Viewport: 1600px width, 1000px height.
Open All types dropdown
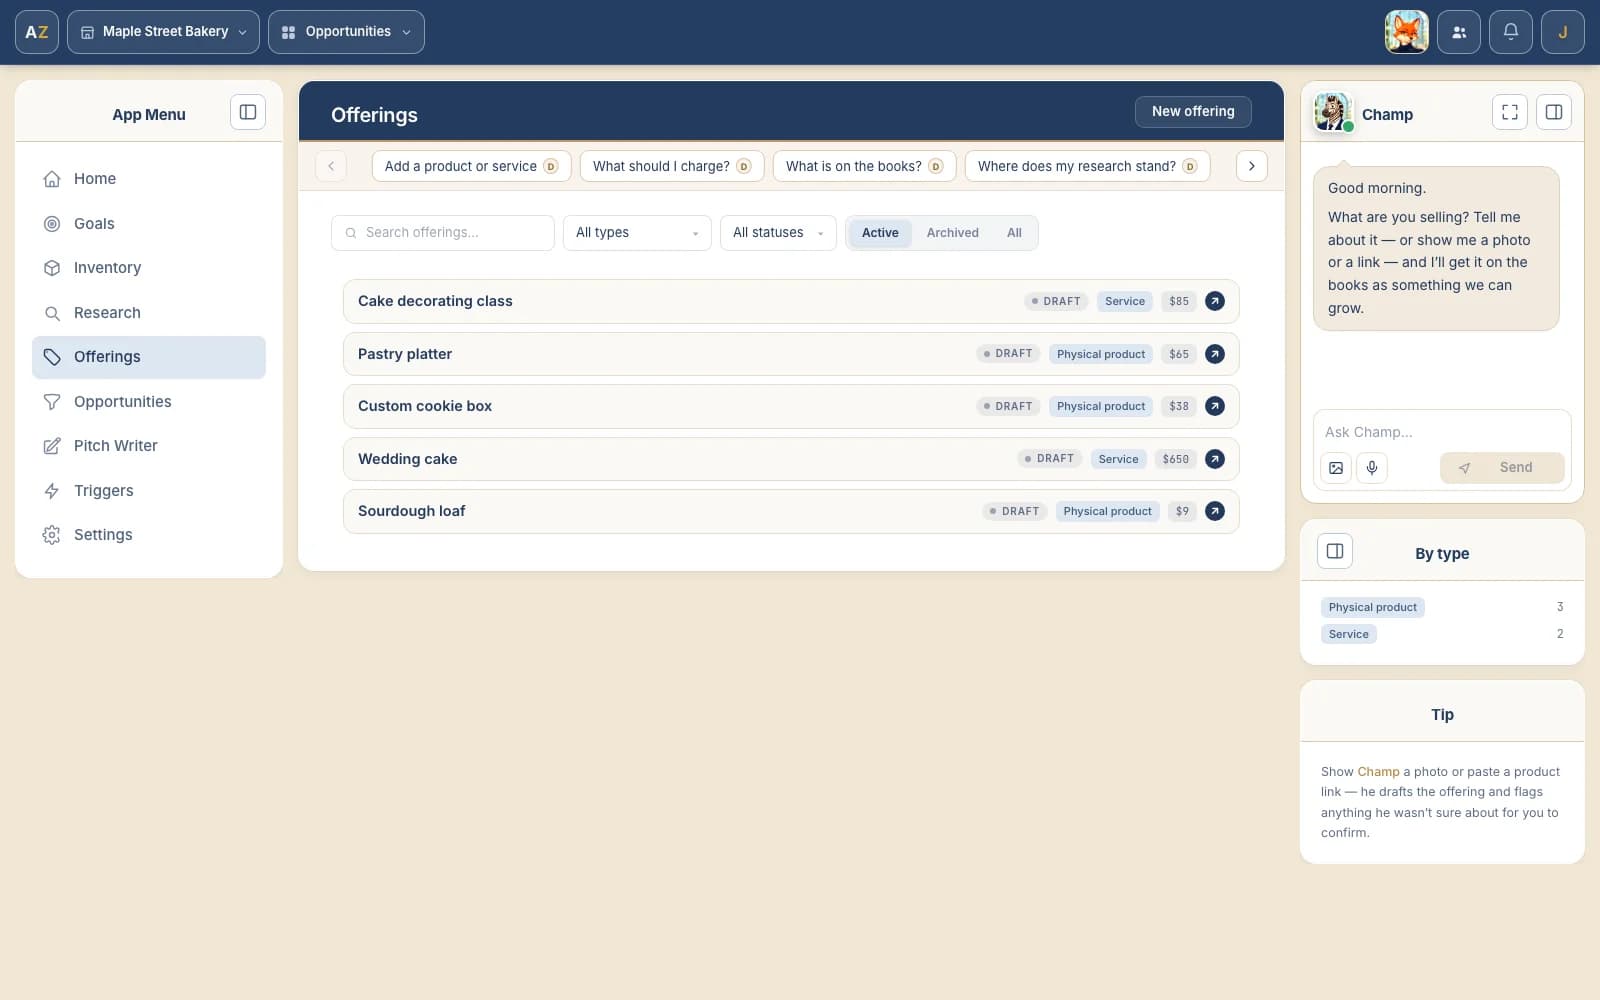637,233
